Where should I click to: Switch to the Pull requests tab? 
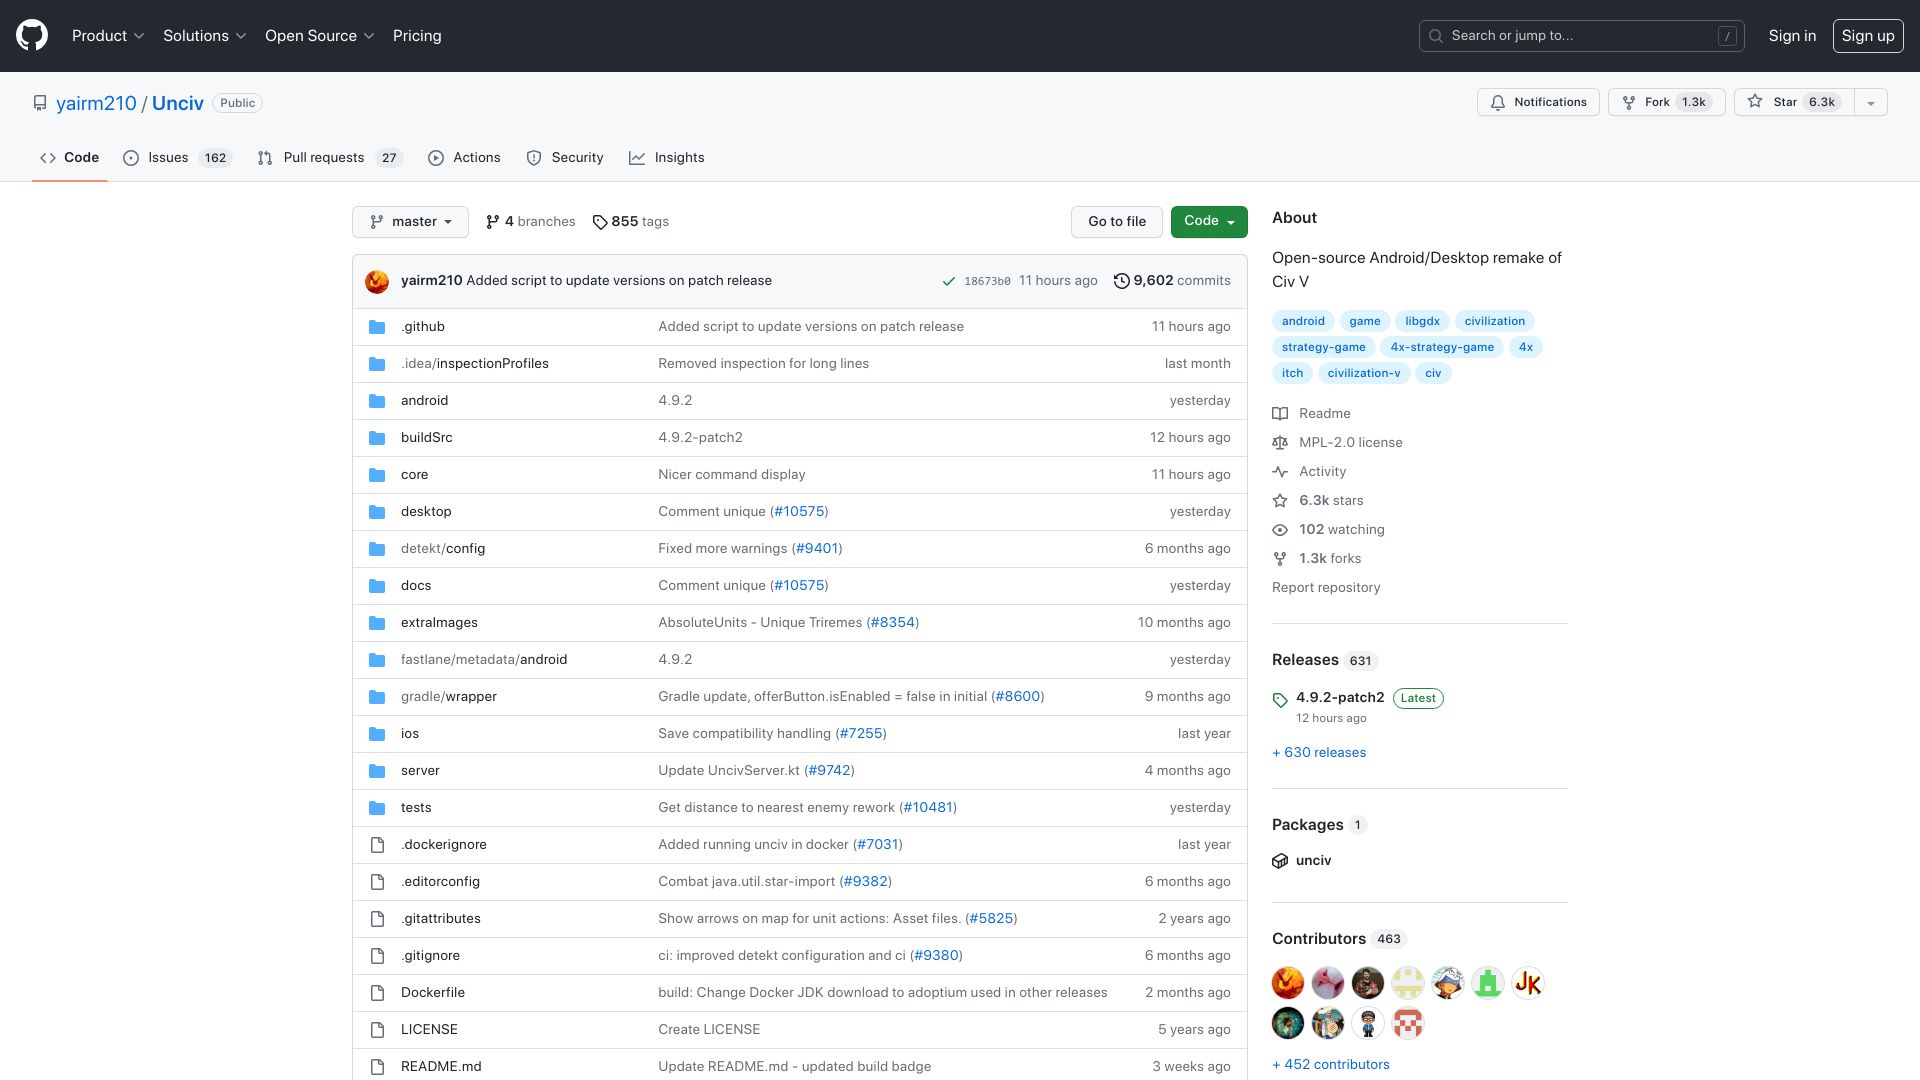pos(329,158)
